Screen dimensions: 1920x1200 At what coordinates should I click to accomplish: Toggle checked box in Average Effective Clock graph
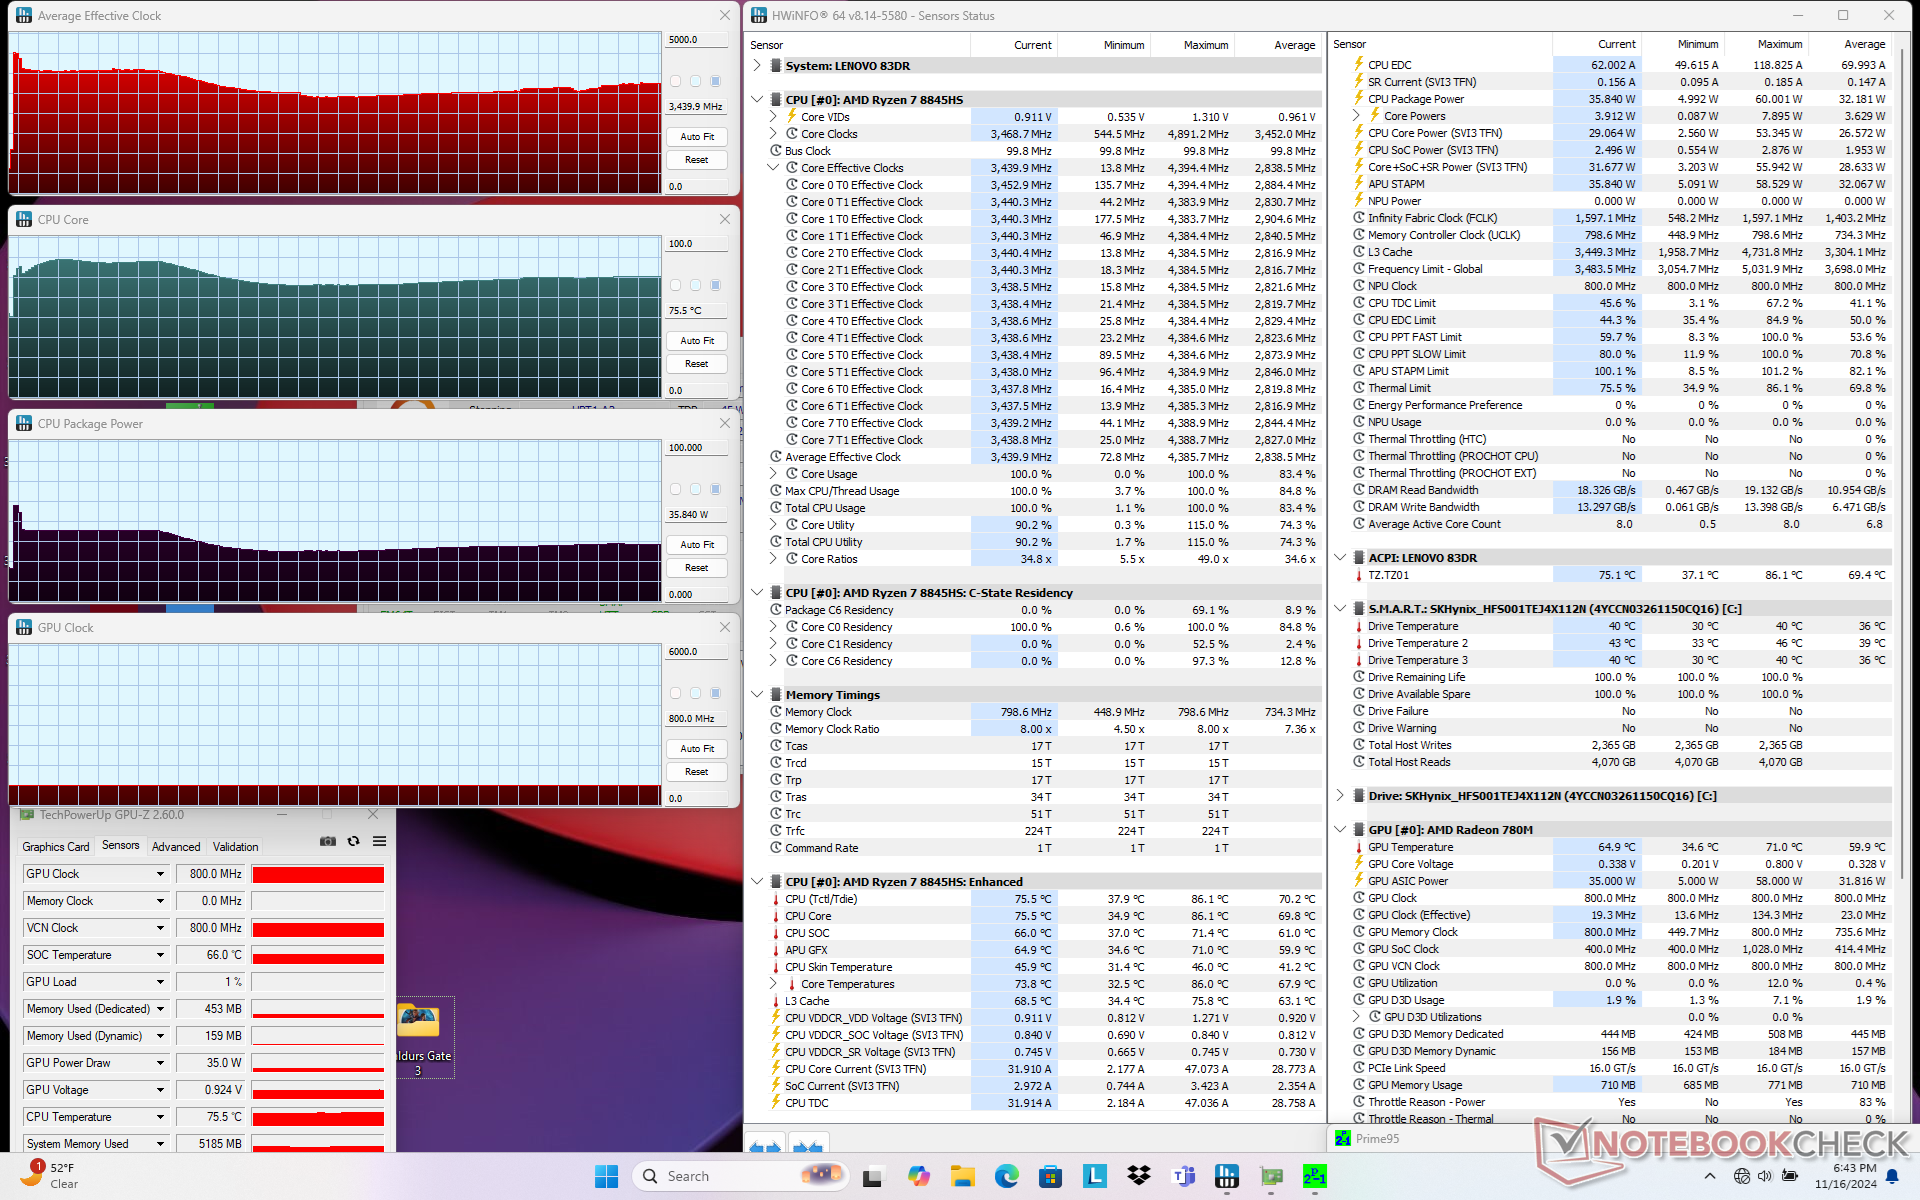pos(716,81)
